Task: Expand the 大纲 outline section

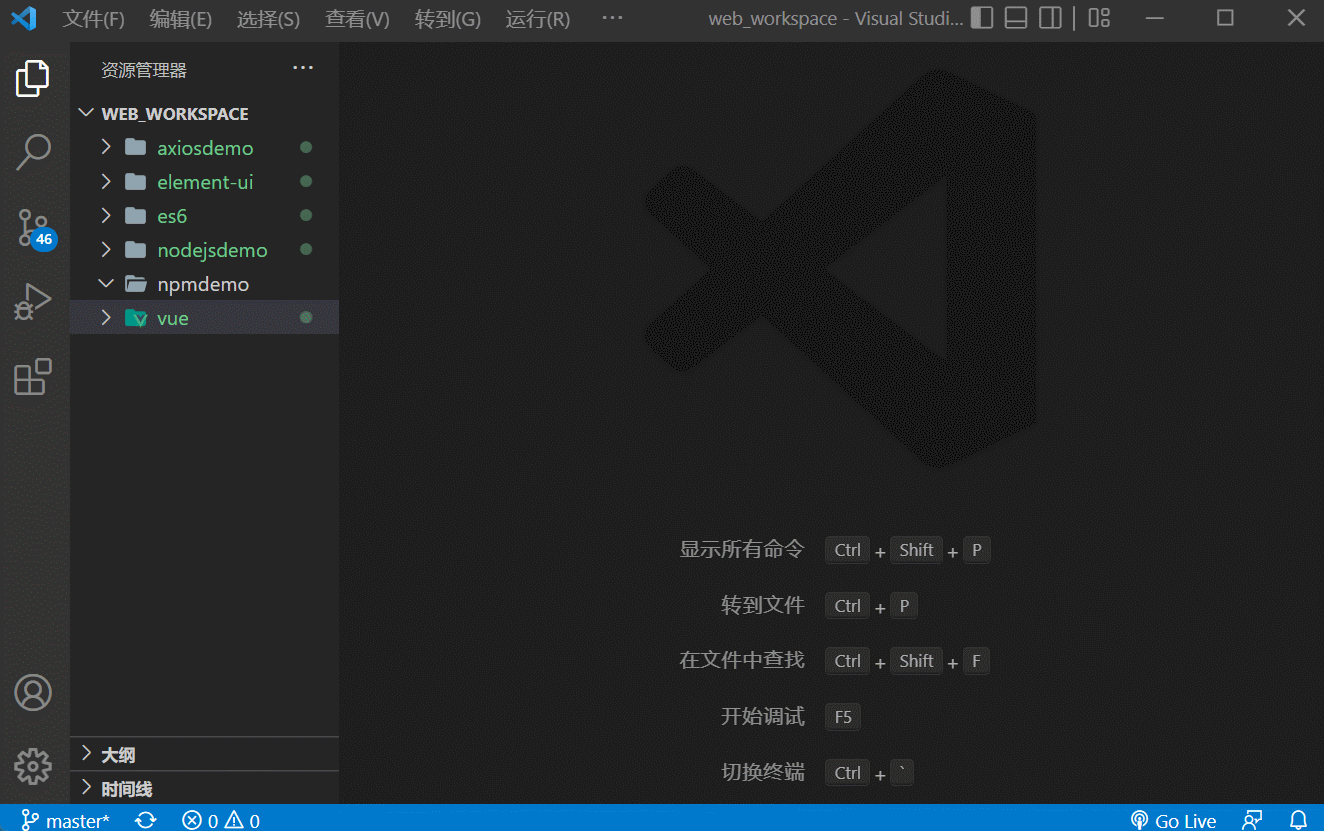Action: 85,754
